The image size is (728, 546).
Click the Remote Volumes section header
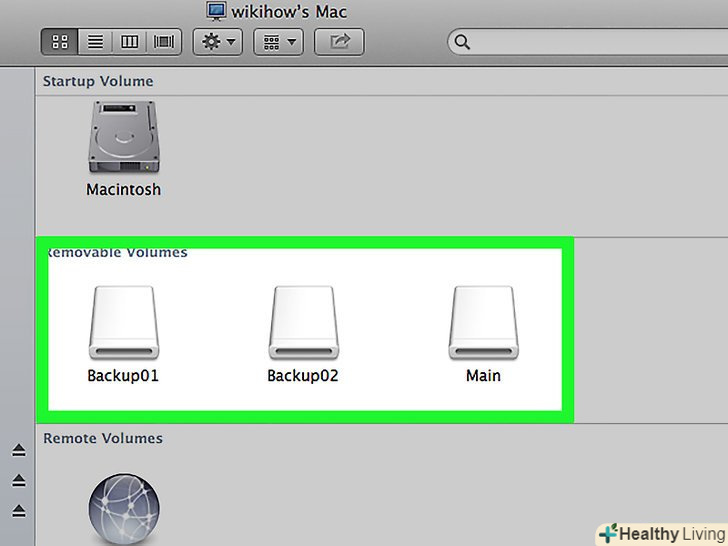[x=103, y=438]
